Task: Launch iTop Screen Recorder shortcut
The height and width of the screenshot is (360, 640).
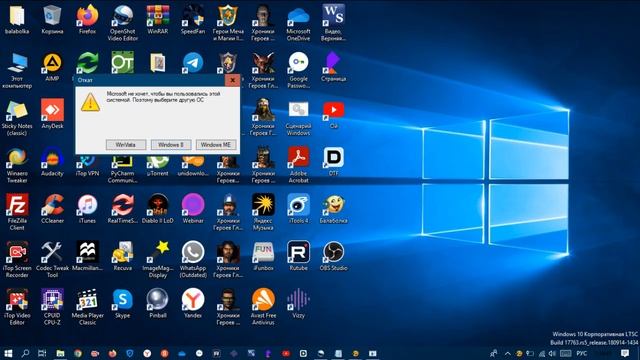Action: click(x=17, y=260)
